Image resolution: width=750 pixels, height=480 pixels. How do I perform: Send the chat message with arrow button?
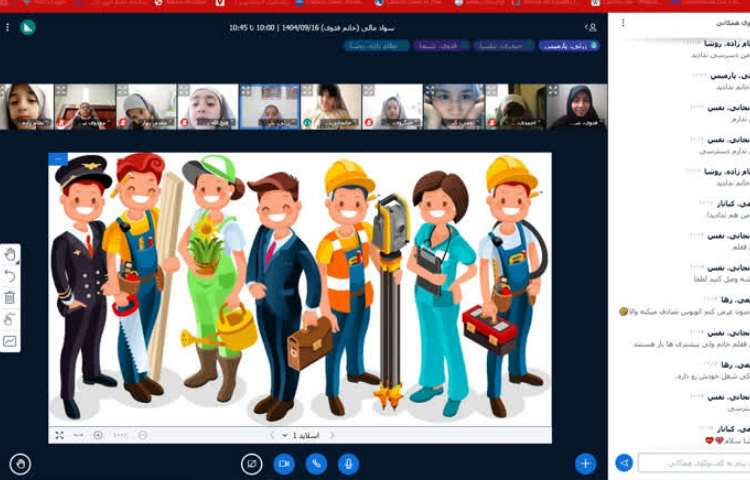click(624, 463)
